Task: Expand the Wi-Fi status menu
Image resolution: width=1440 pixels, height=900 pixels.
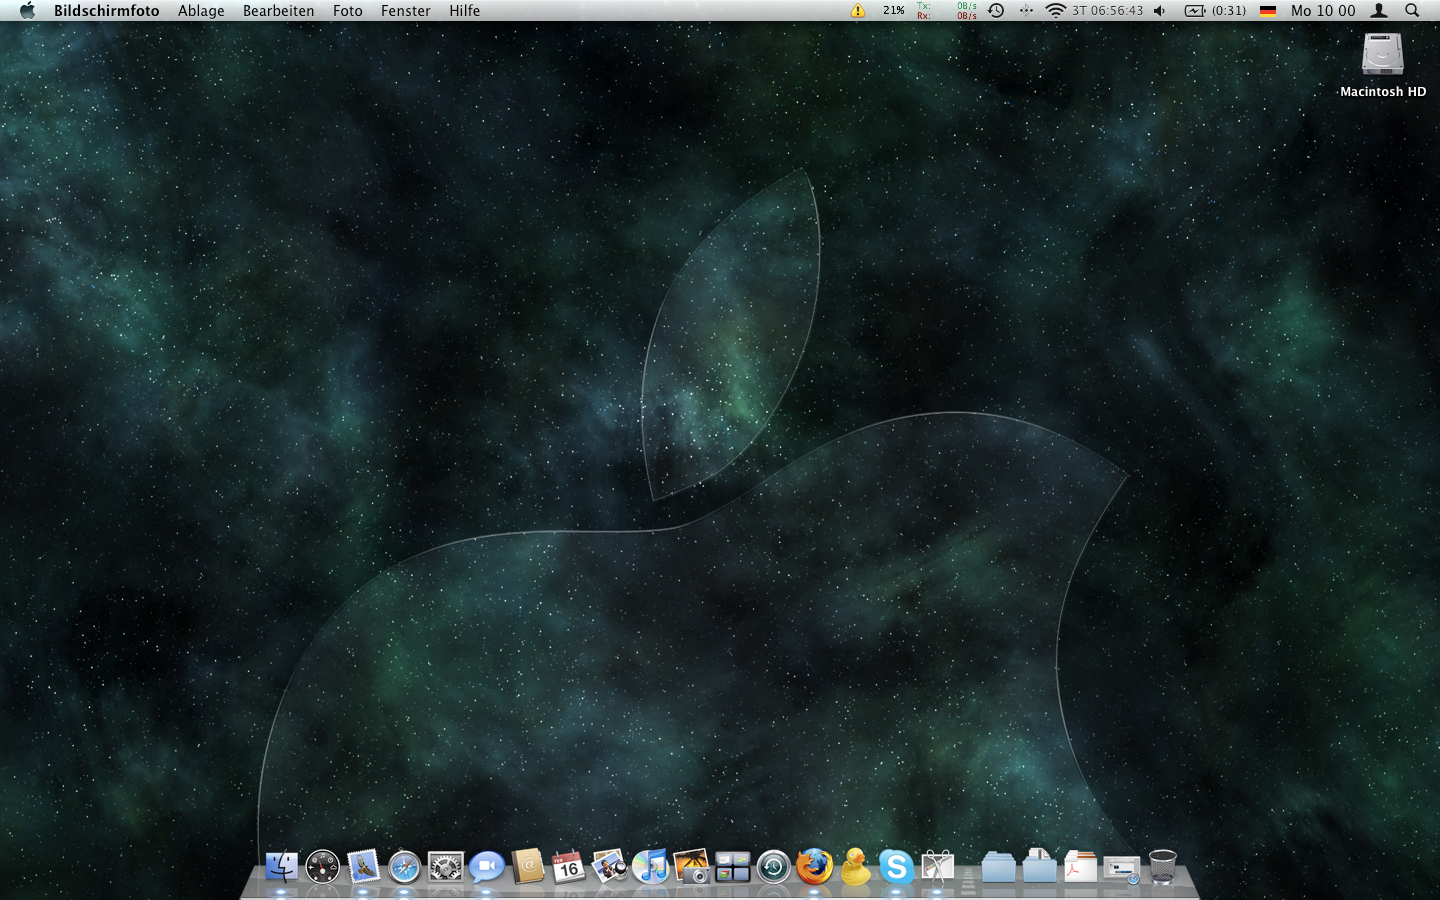Action: point(1055,11)
